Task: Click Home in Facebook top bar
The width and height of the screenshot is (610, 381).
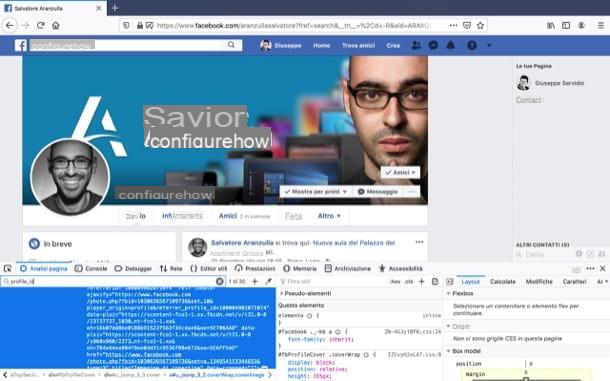Action: (322, 46)
